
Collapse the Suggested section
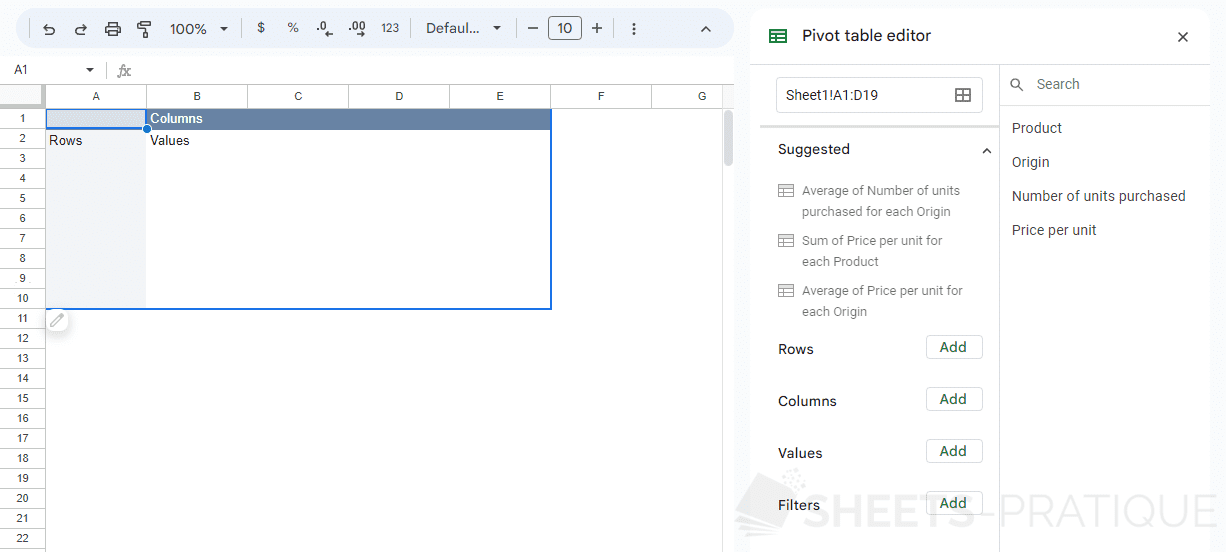pyautogui.click(x=987, y=151)
